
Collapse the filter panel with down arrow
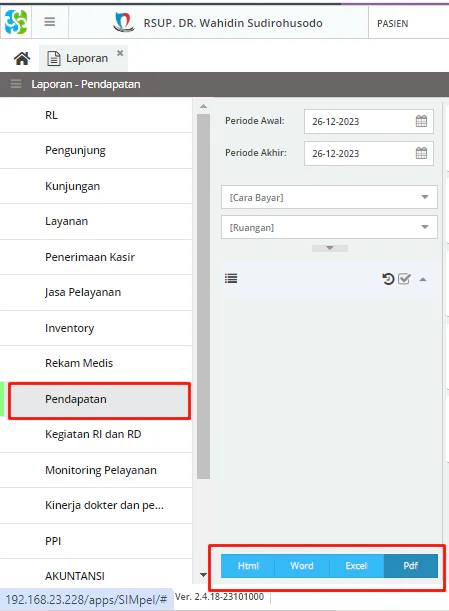(x=330, y=248)
